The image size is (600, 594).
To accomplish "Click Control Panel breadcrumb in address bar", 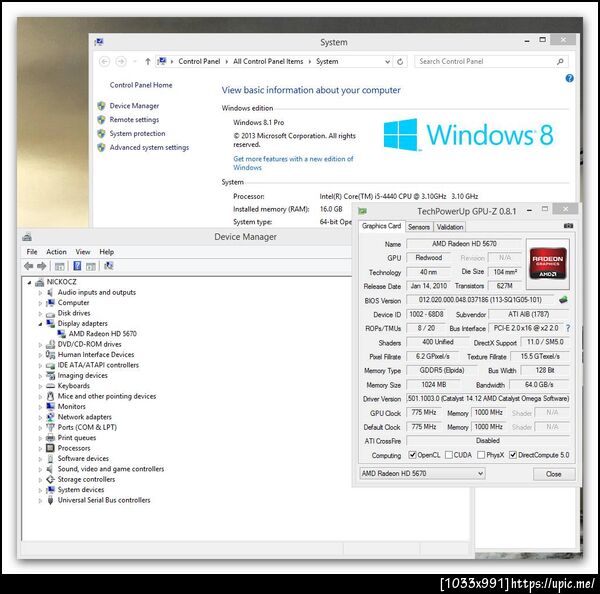I will (x=199, y=61).
